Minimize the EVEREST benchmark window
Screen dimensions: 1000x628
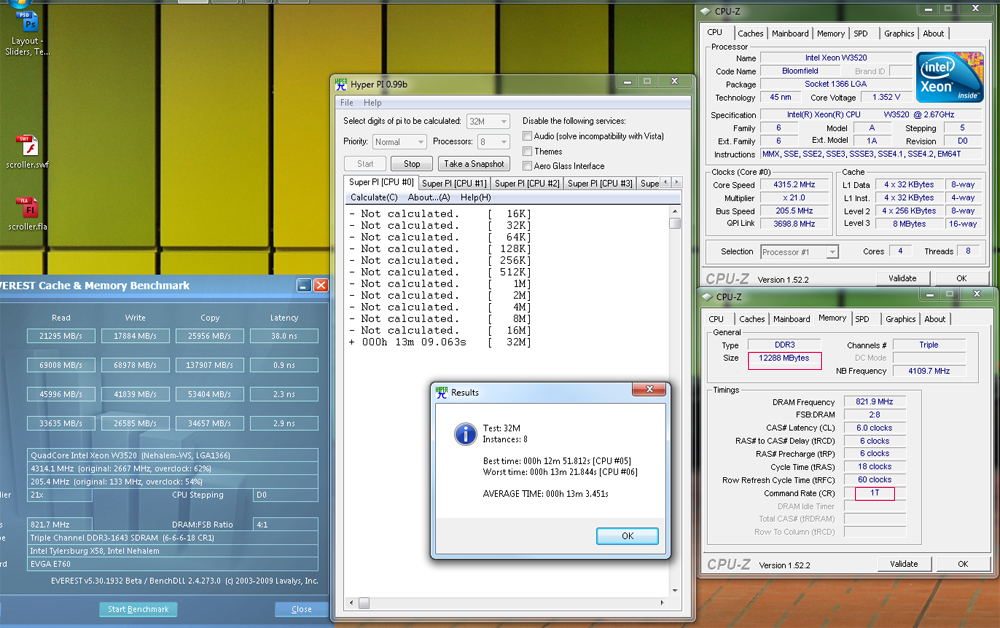click(304, 286)
